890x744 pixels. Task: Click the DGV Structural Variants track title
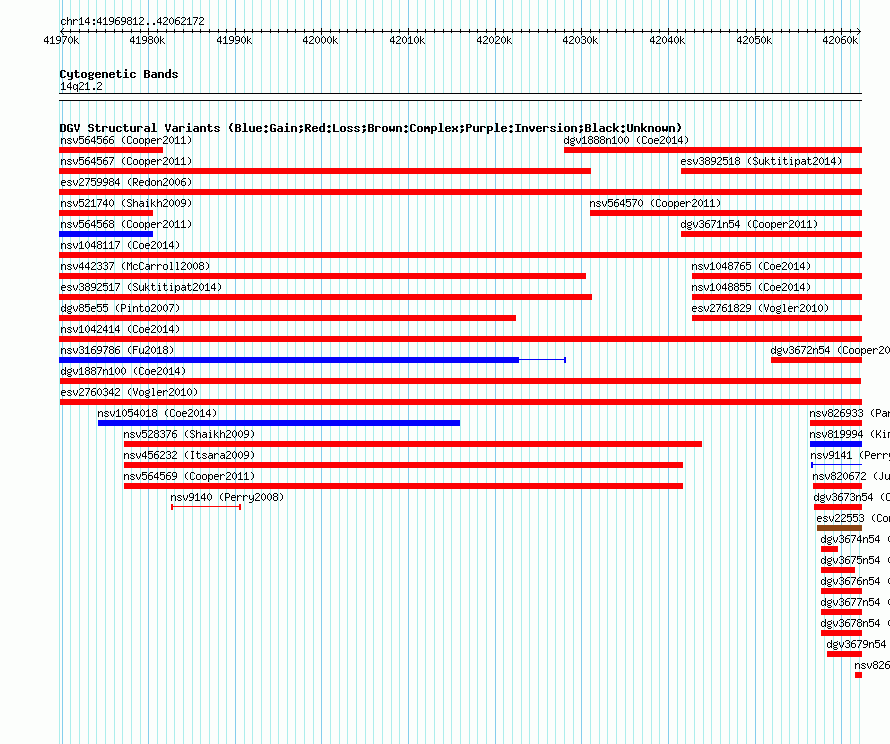tap(371, 128)
